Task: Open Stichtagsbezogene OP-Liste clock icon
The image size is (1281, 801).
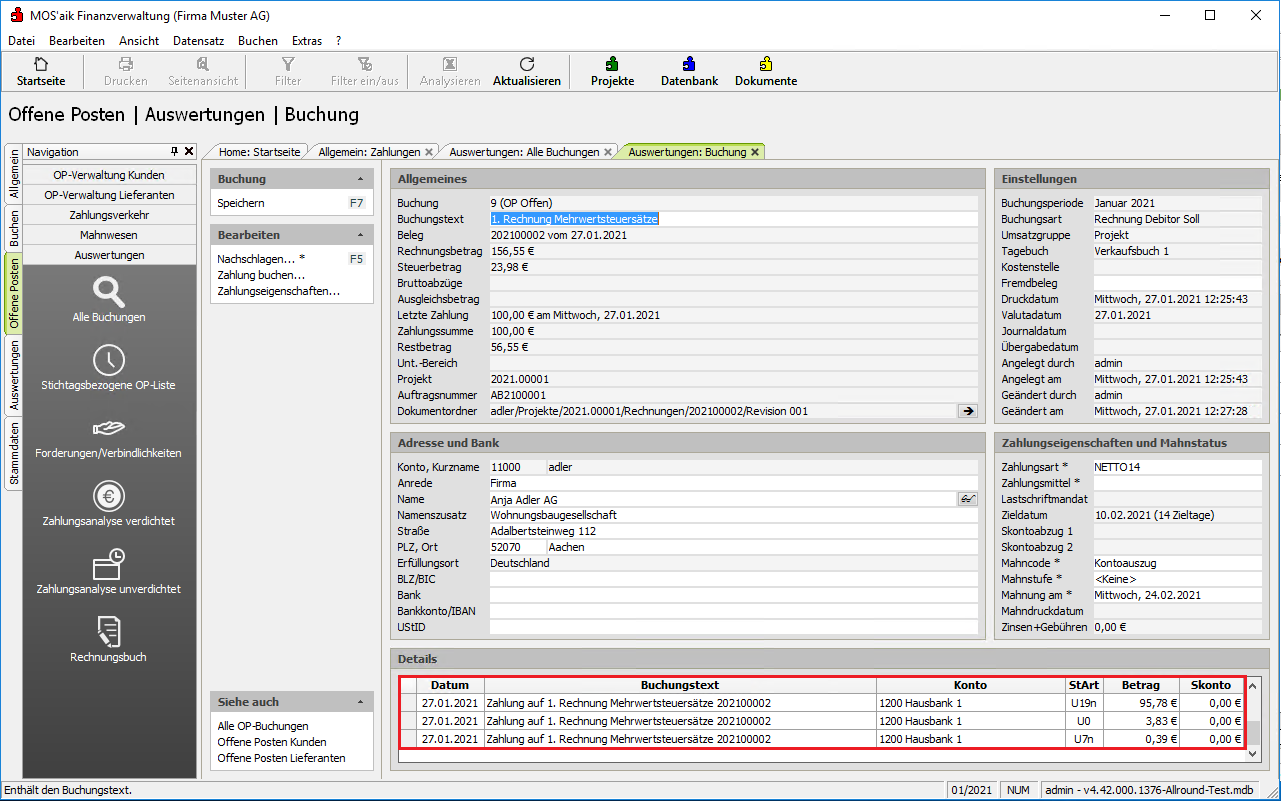Action: pyautogui.click(x=109, y=360)
